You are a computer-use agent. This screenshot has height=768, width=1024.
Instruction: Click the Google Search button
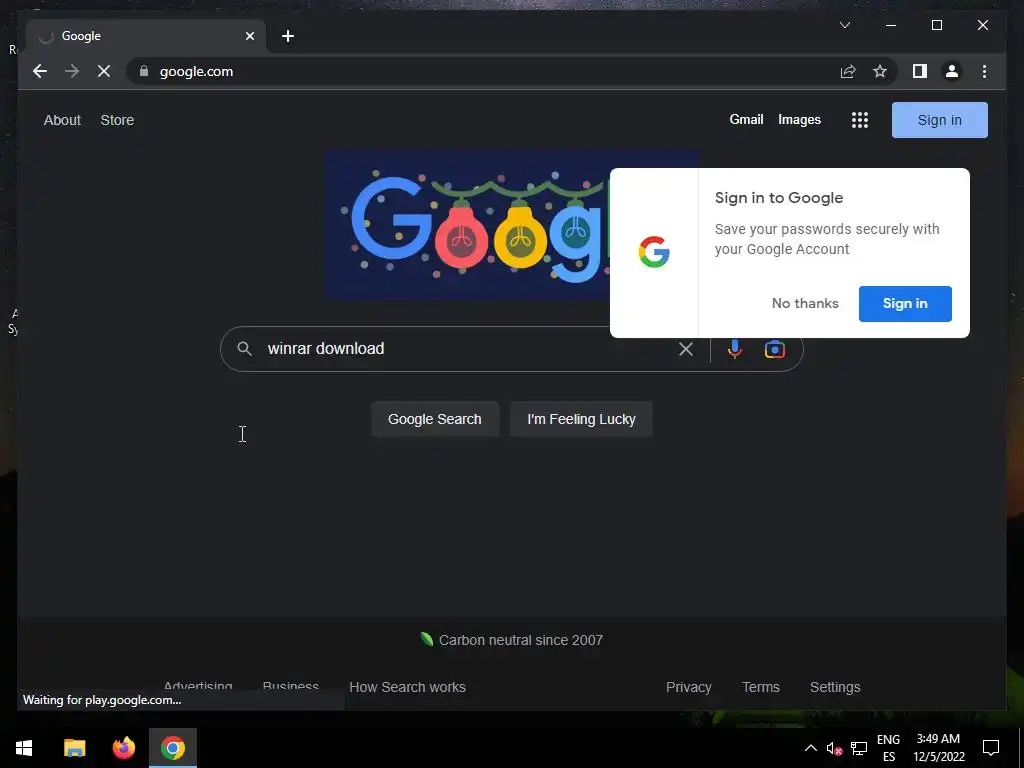click(435, 419)
